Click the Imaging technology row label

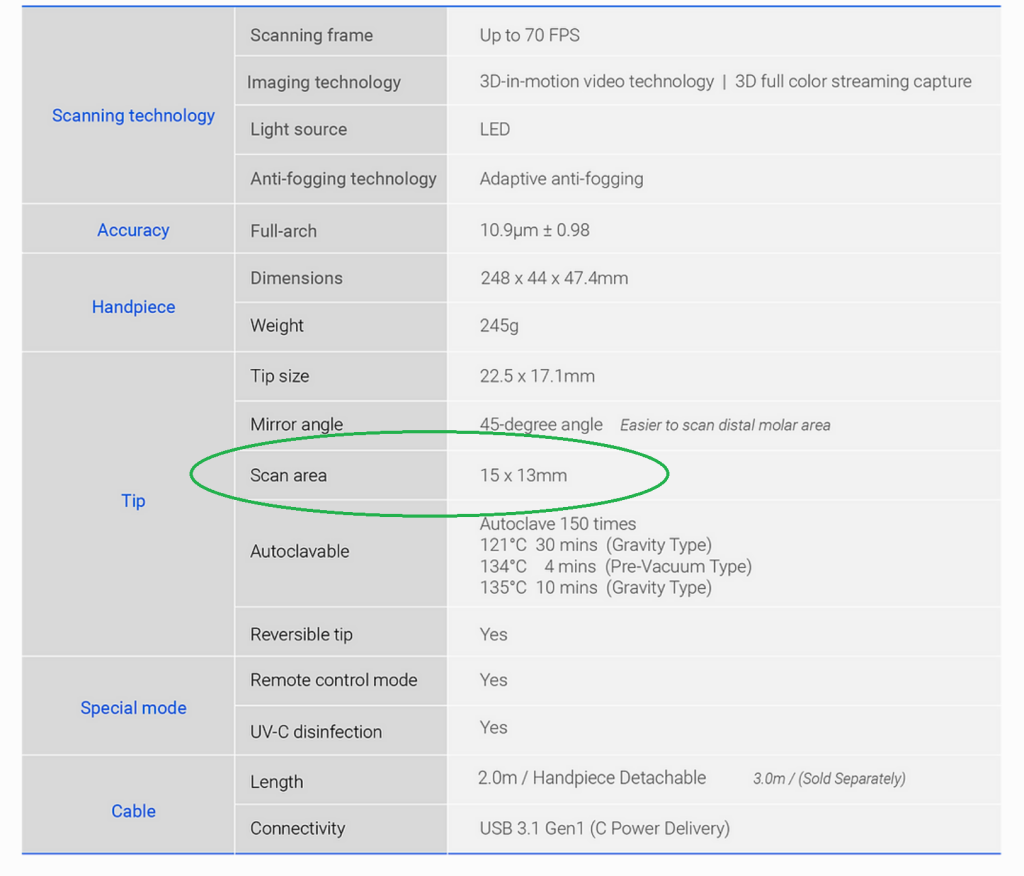(324, 82)
